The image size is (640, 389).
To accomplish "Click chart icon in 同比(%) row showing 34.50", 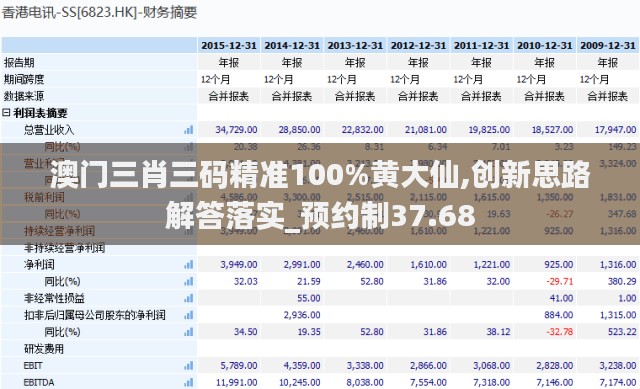I will [x=189, y=332].
